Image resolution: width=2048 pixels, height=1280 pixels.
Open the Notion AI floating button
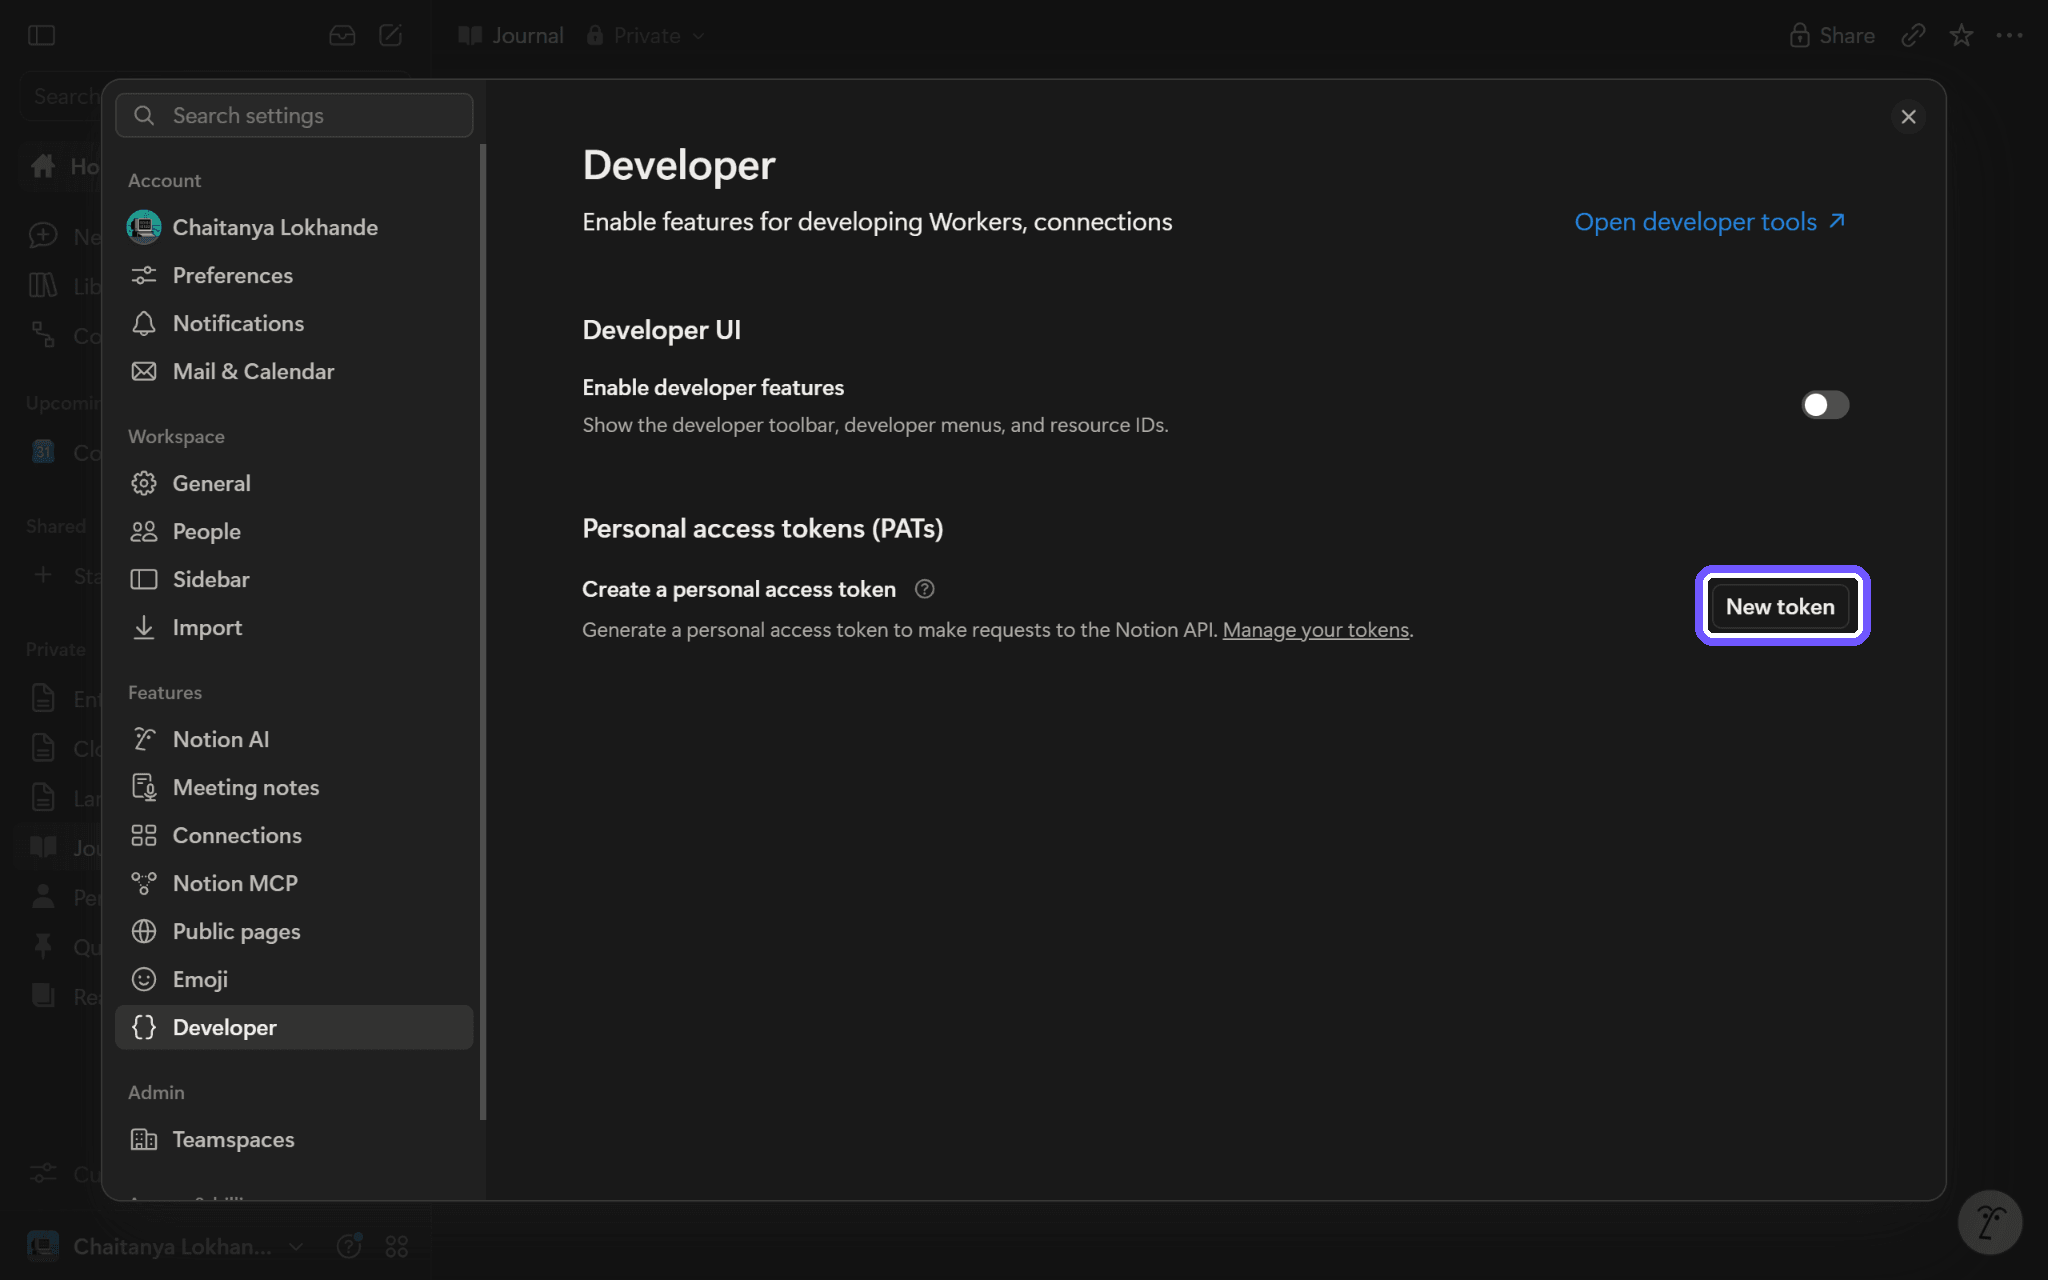[1990, 1221]
